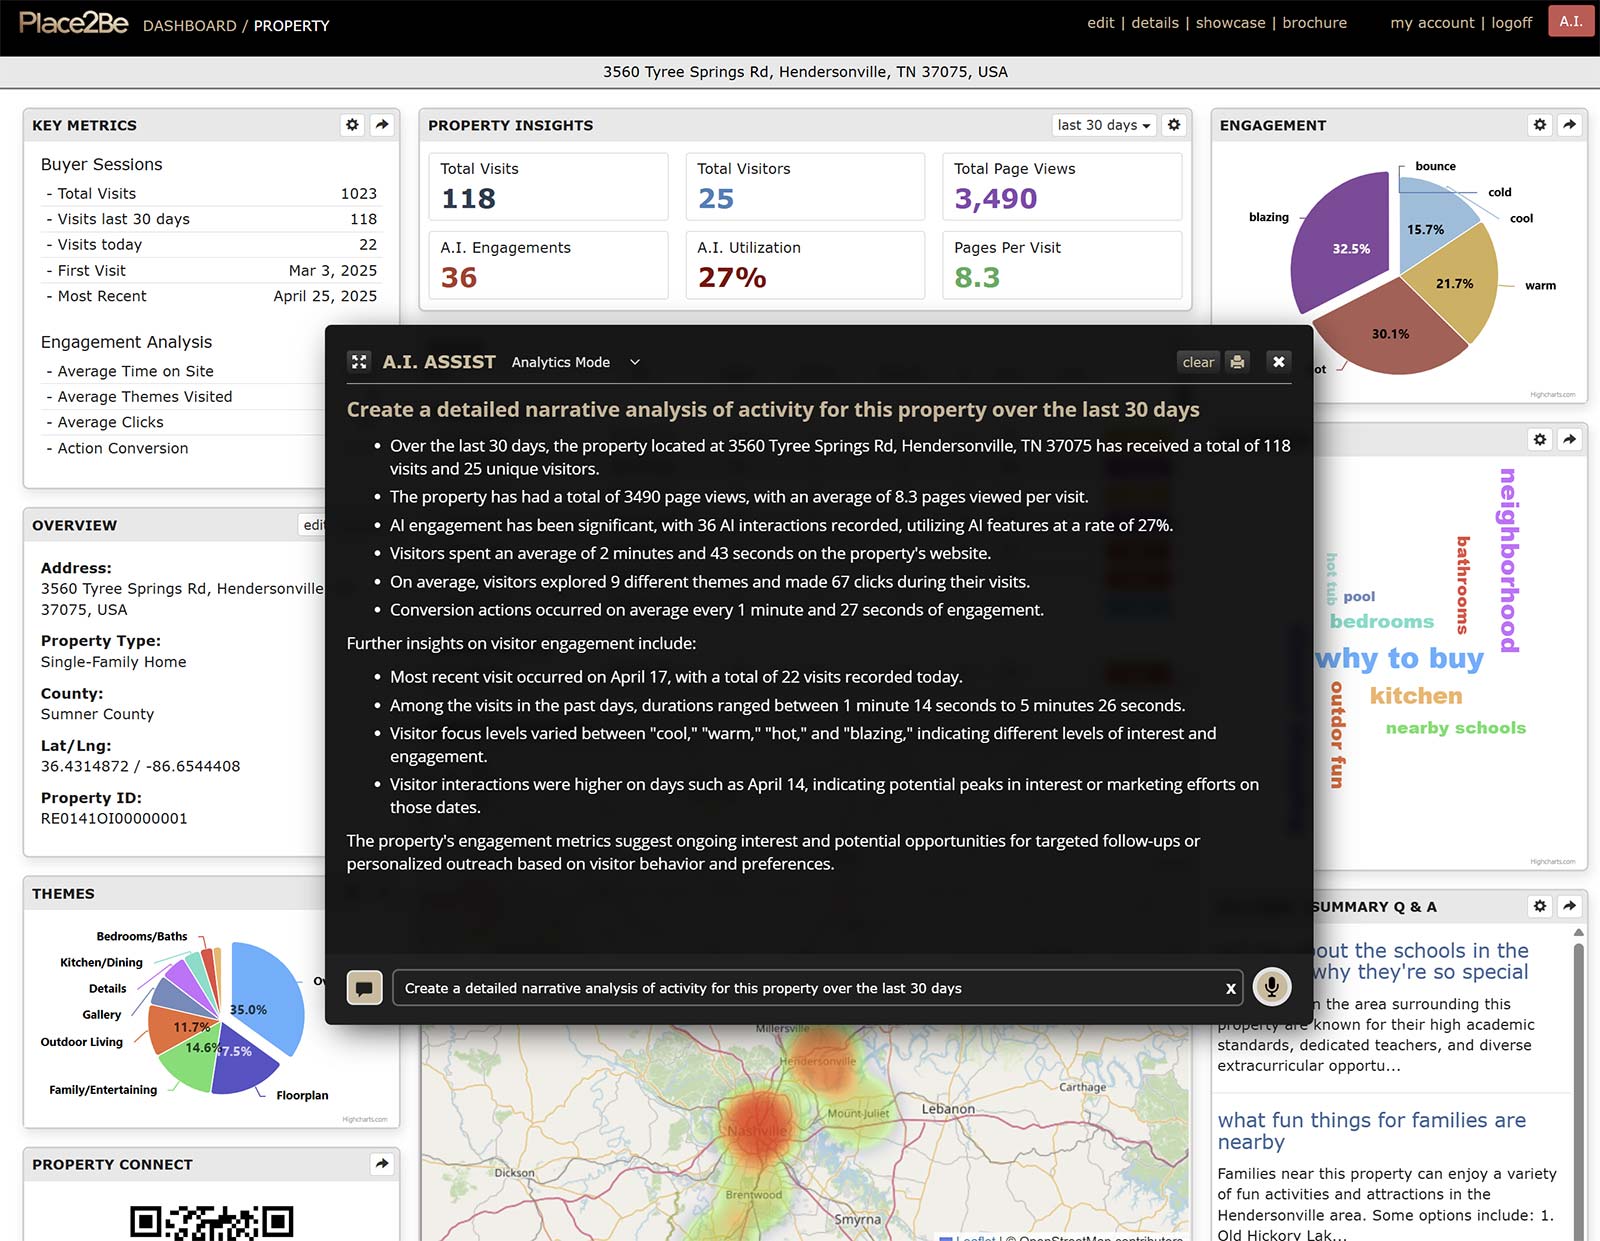Go to the brochure page

point(1314,23)
